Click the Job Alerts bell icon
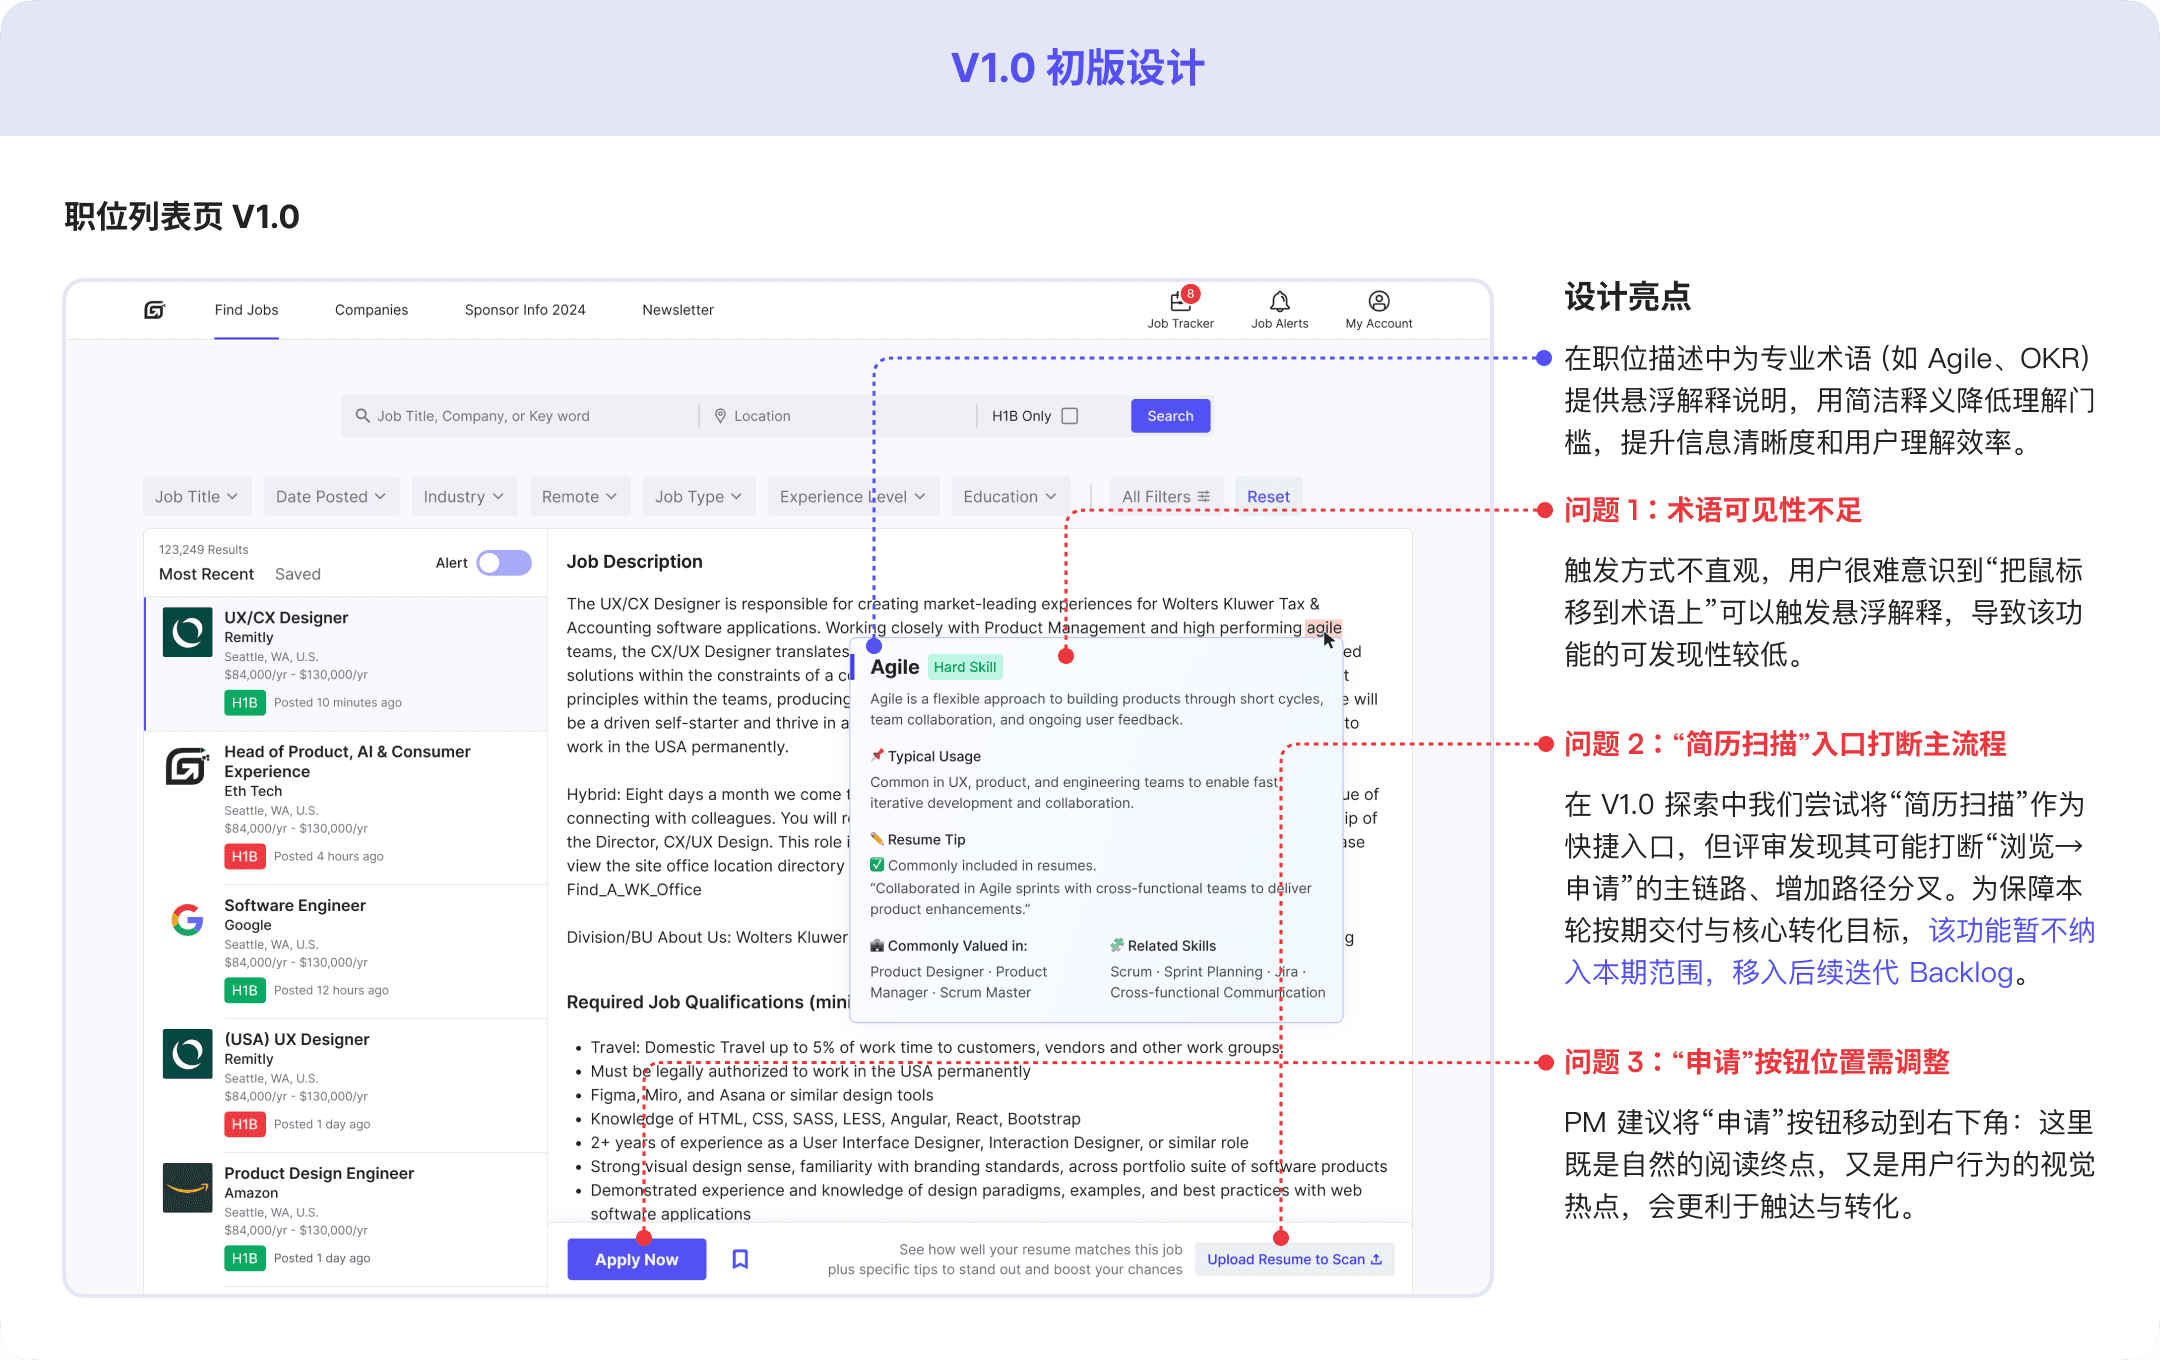This screenshot has width=2160, height=1360. click(1279, 302)
